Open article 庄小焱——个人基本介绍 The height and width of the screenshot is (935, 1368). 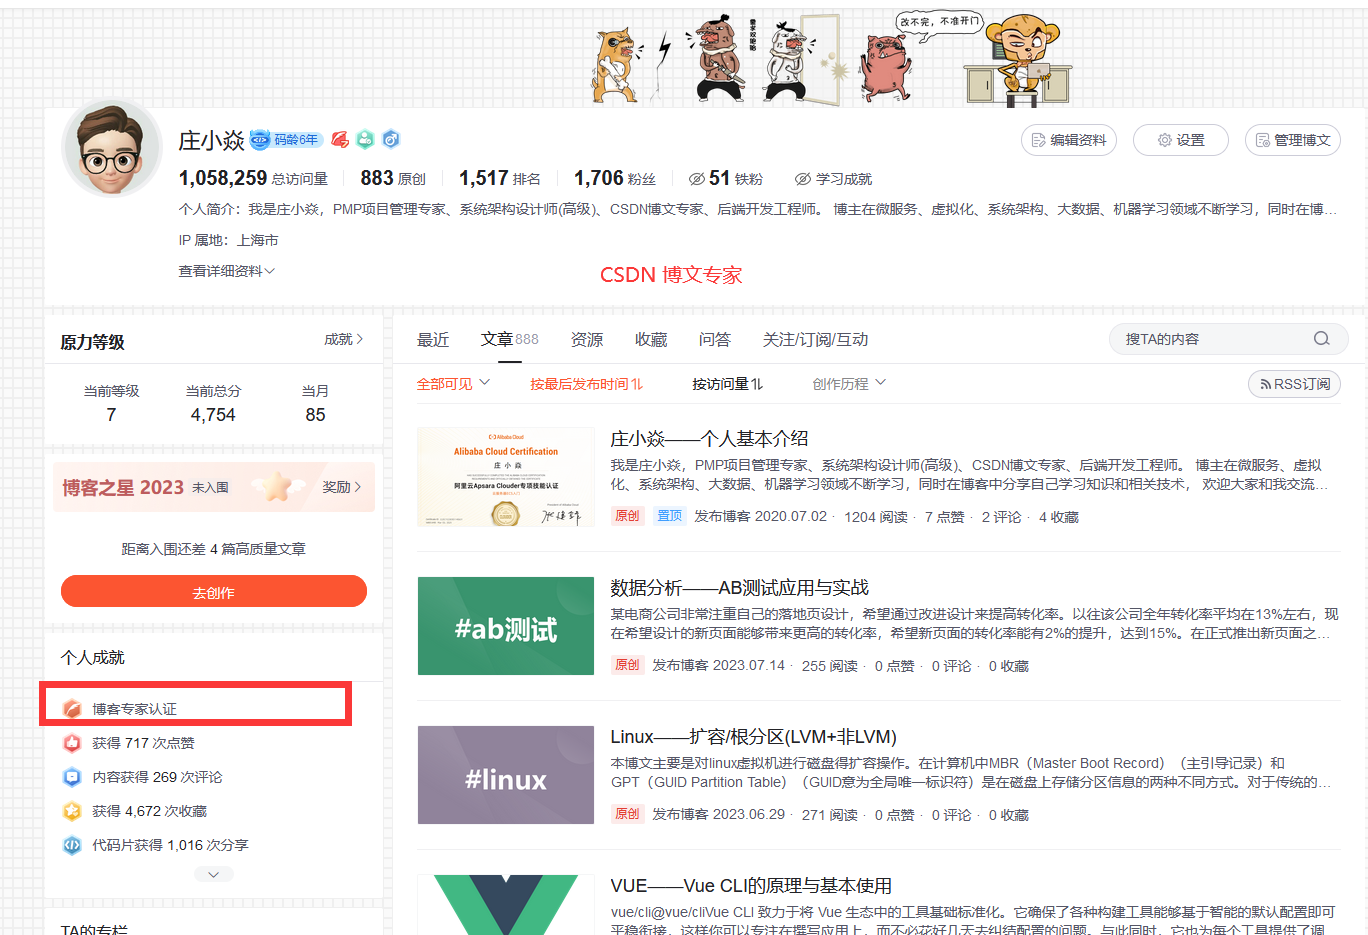(x=709, y=438)
